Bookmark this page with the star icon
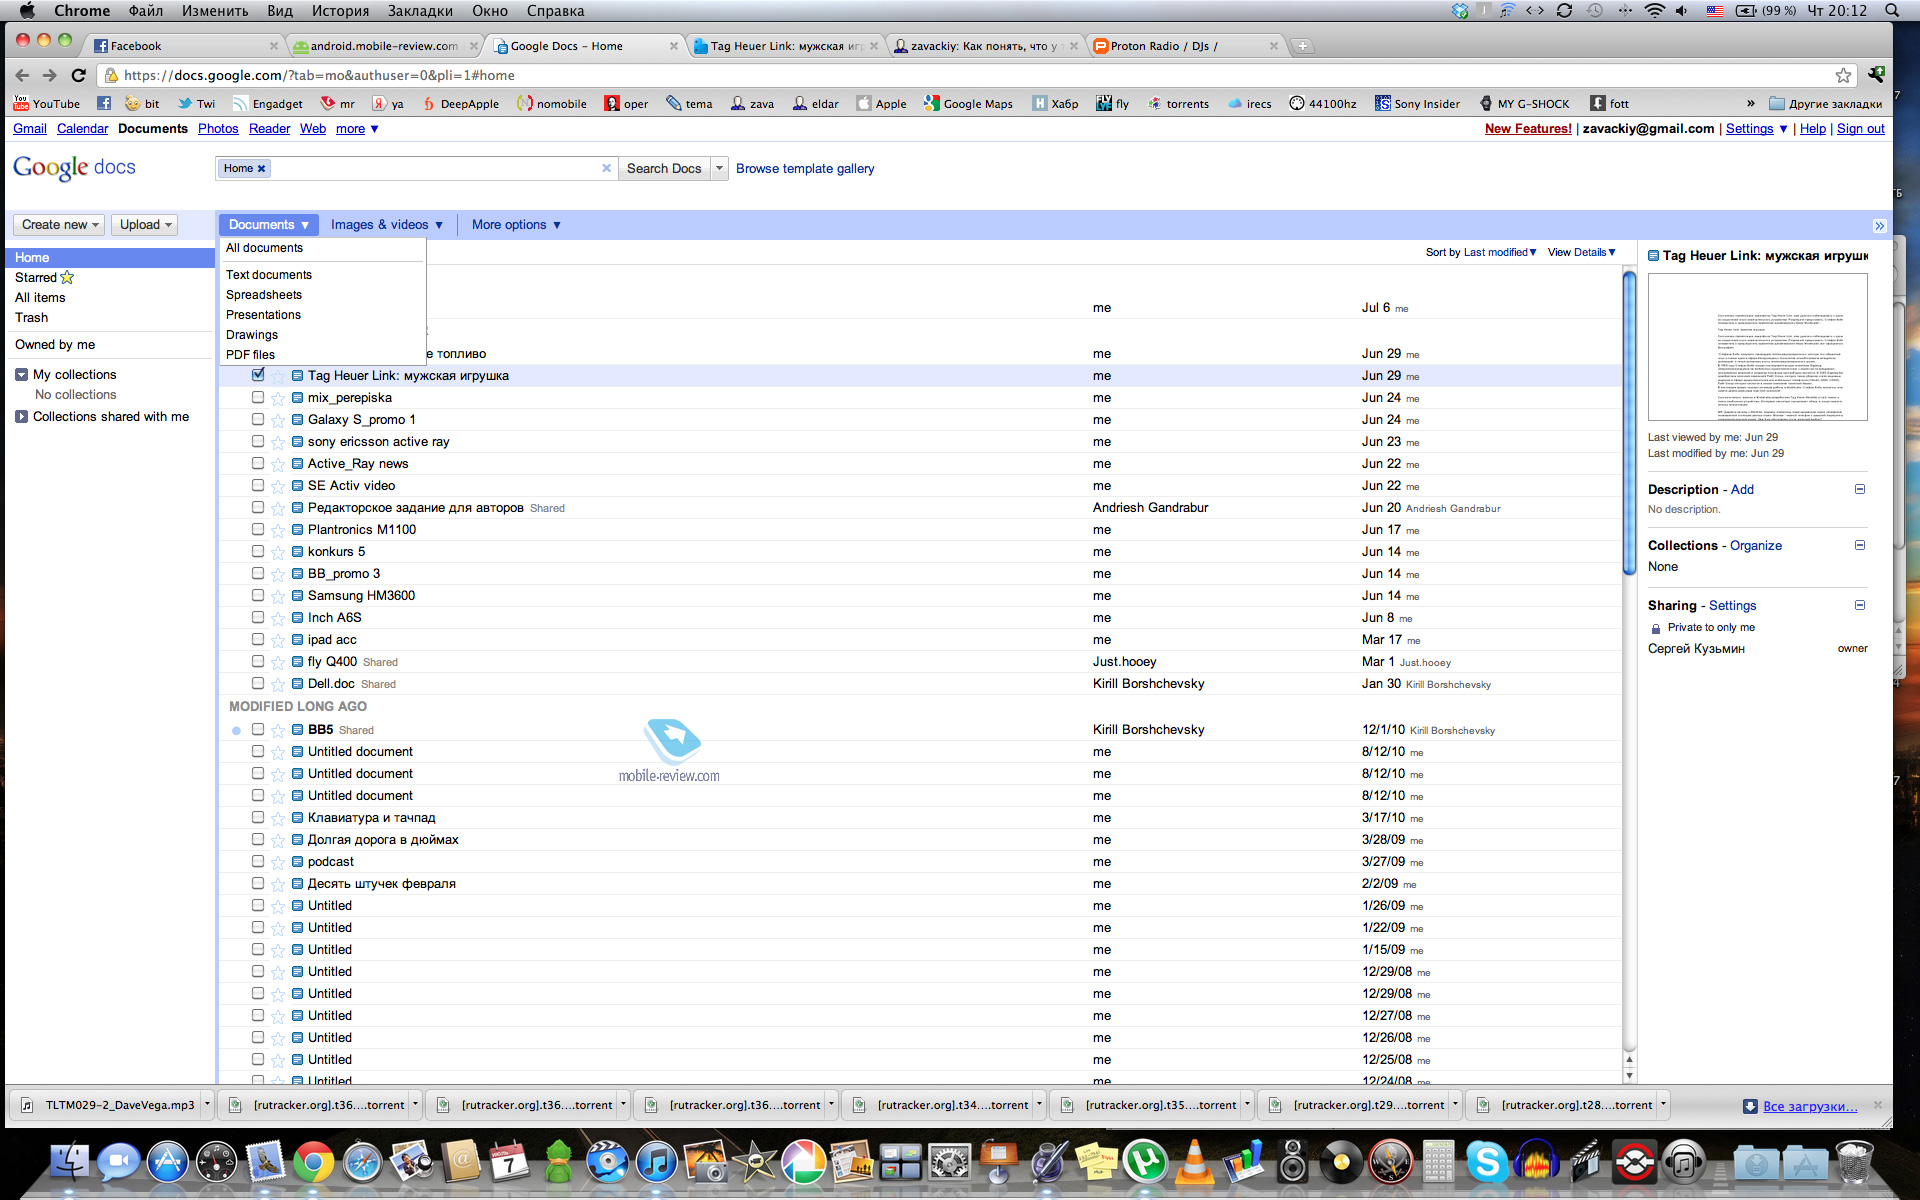The width and height of the screenshot is (1920, 1200). tap(1843, 75)
